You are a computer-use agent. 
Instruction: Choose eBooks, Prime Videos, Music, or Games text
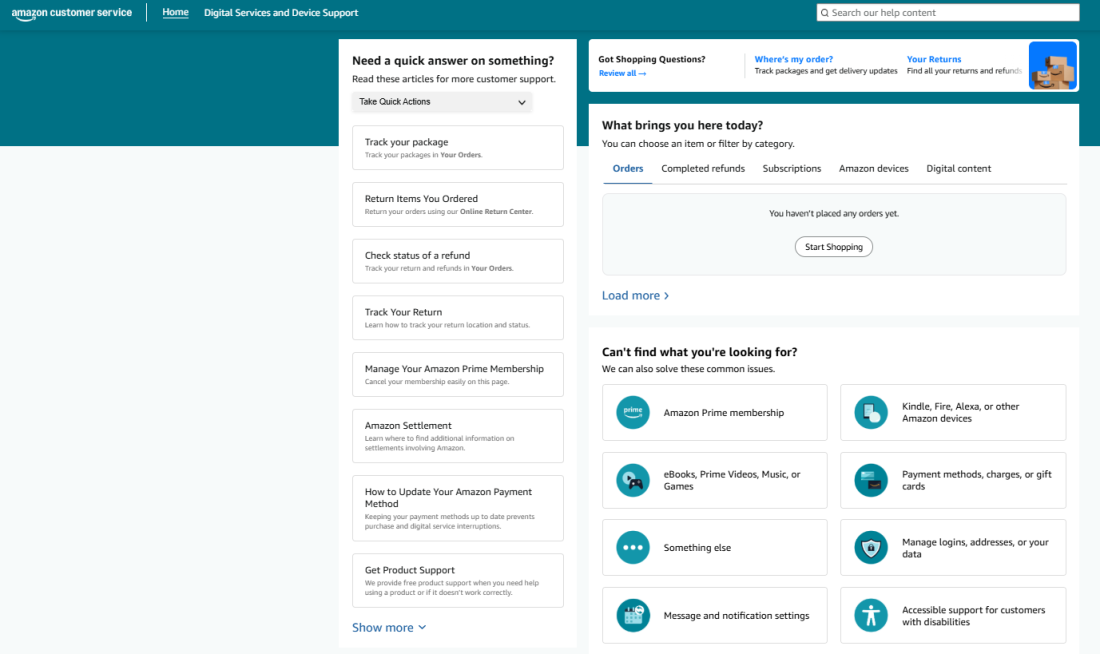tap(732, 480)
